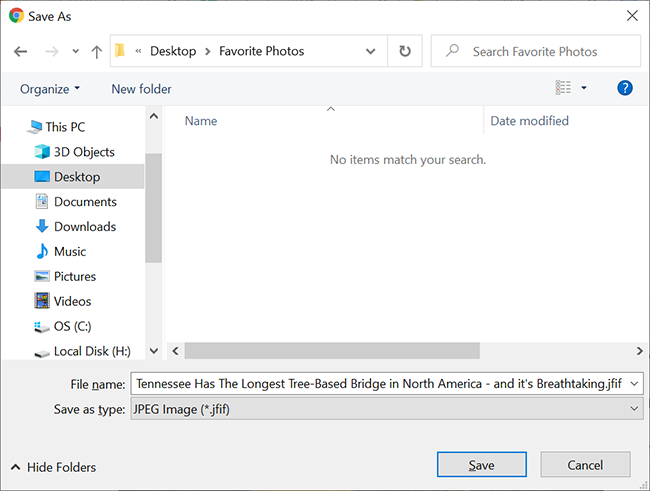Image resolution: width=650 pixels, height=491 pixels.
Task: Click the Up one level arrow
Action: click(x=96, y=51)
